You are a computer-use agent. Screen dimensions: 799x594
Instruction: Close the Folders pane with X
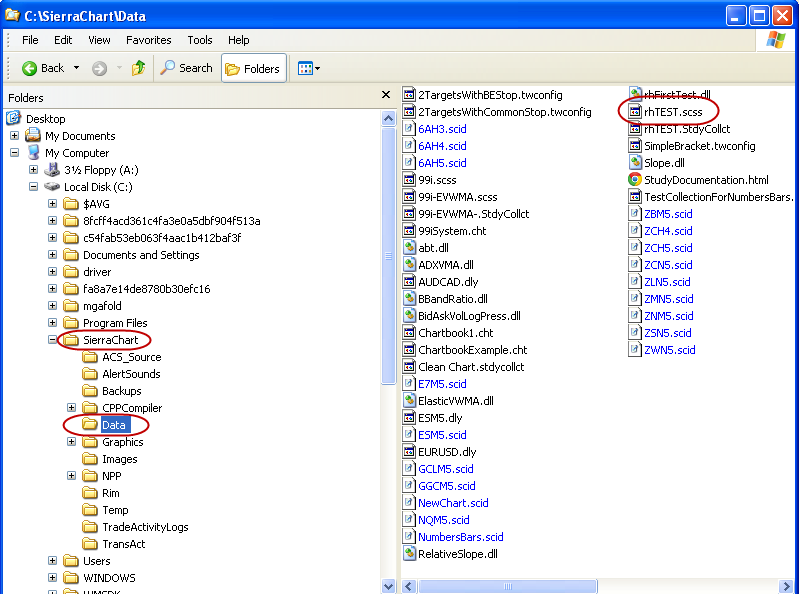(x=386, y=95)
